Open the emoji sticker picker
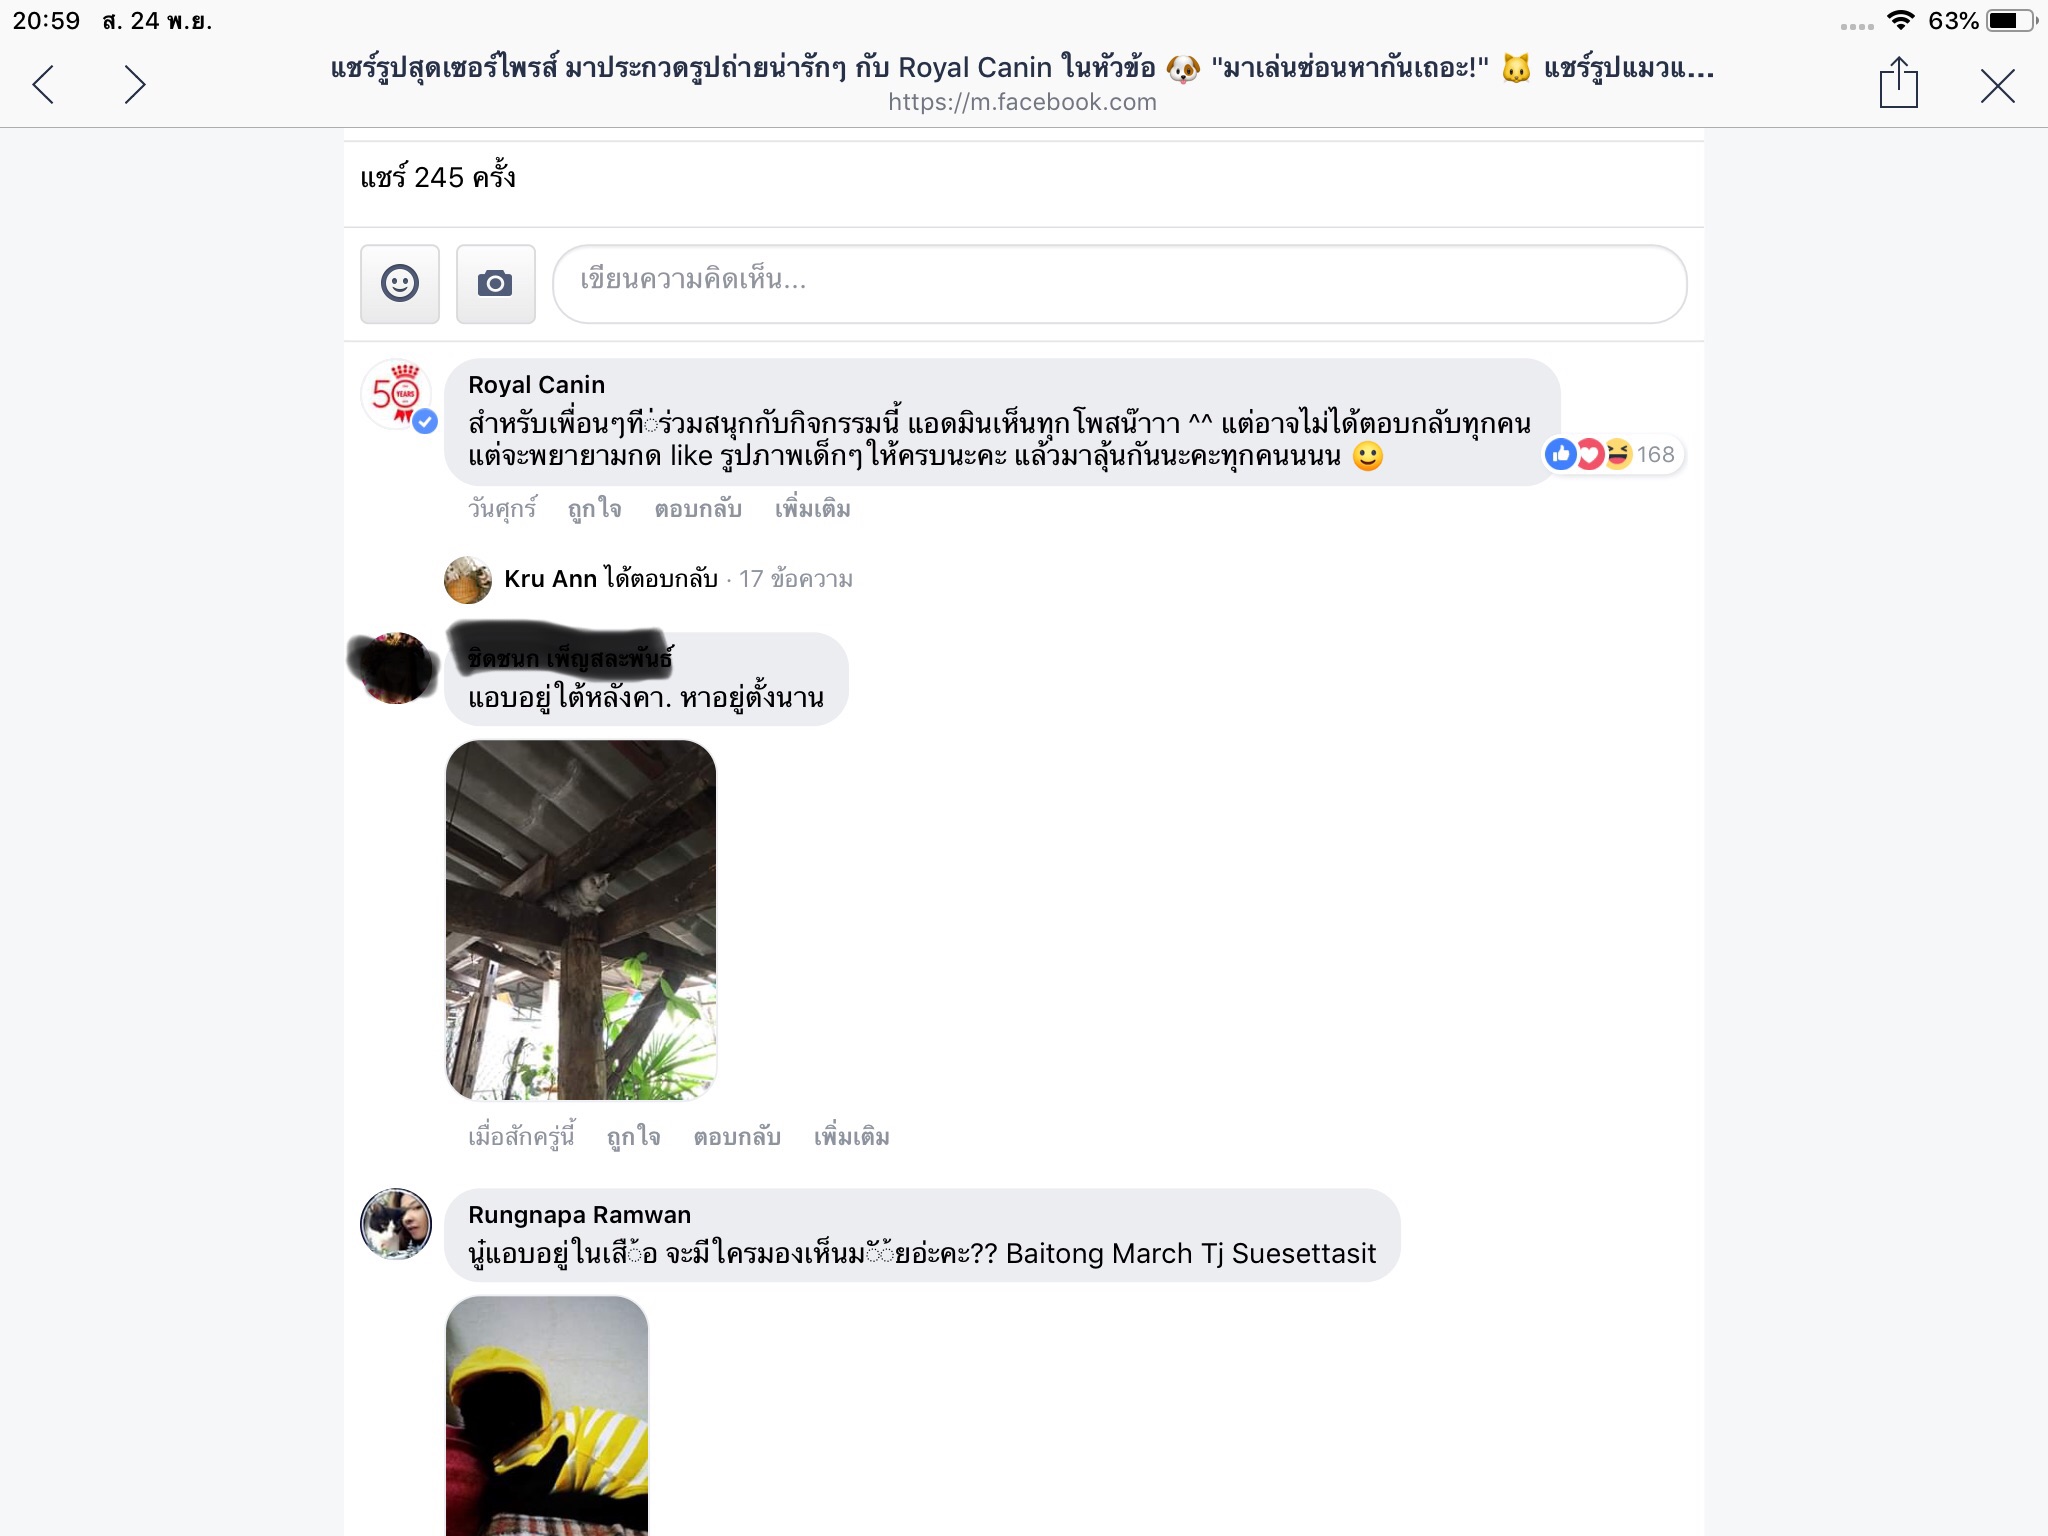 tap(400, 284)
